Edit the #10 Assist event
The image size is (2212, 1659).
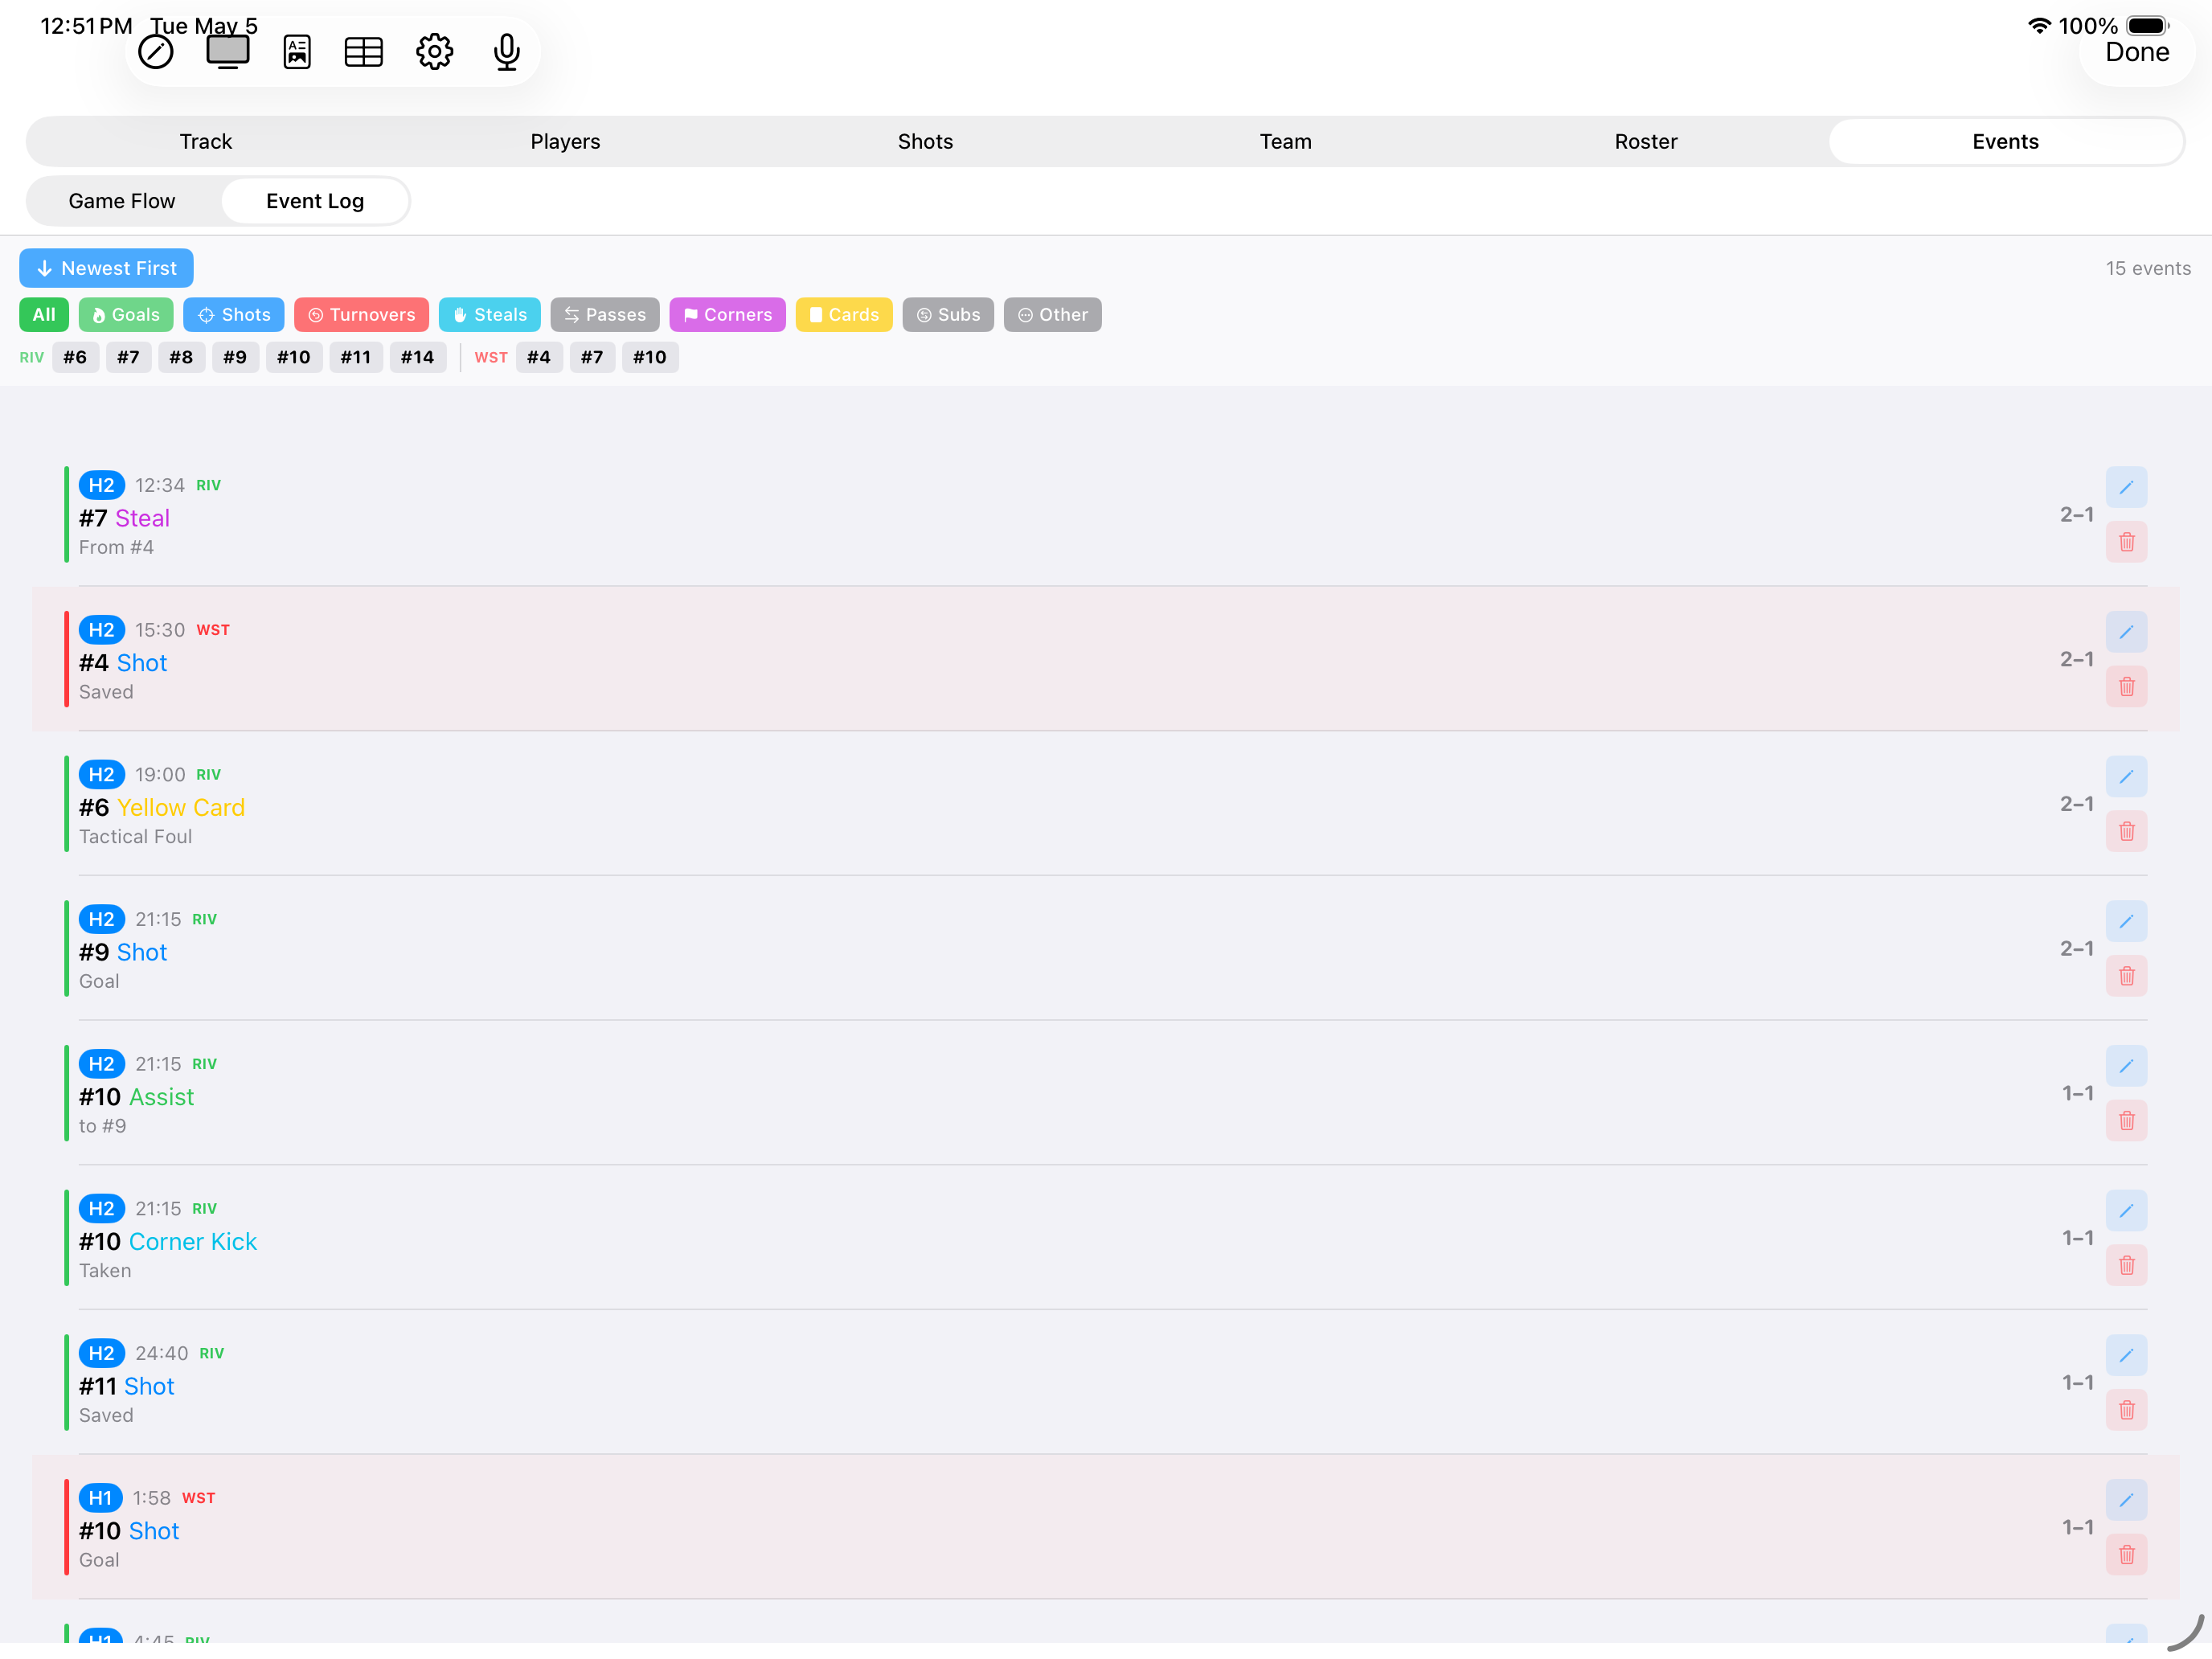[x=2126, y=1066]
